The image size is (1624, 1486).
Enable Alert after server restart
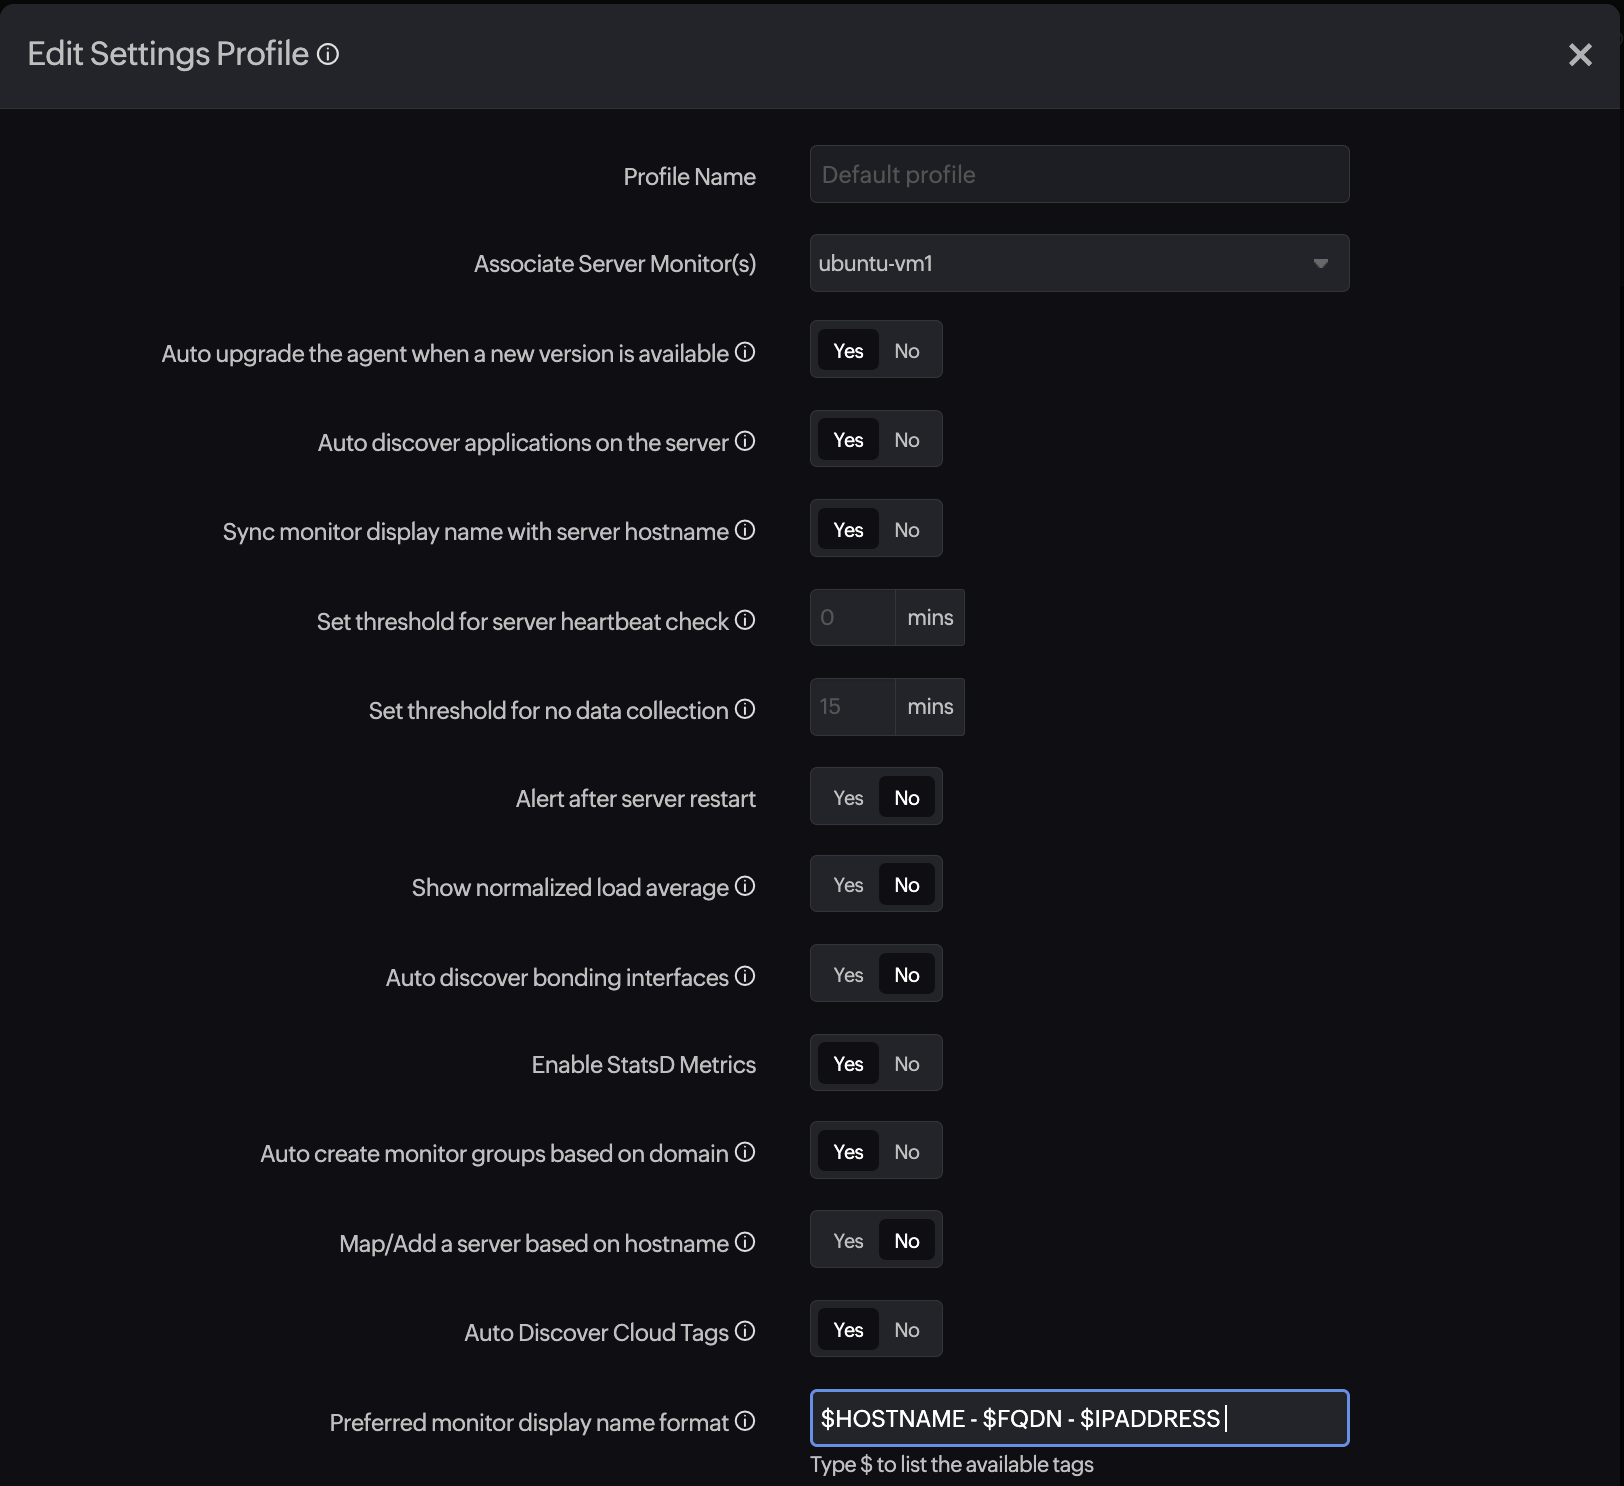pos(847,796)
